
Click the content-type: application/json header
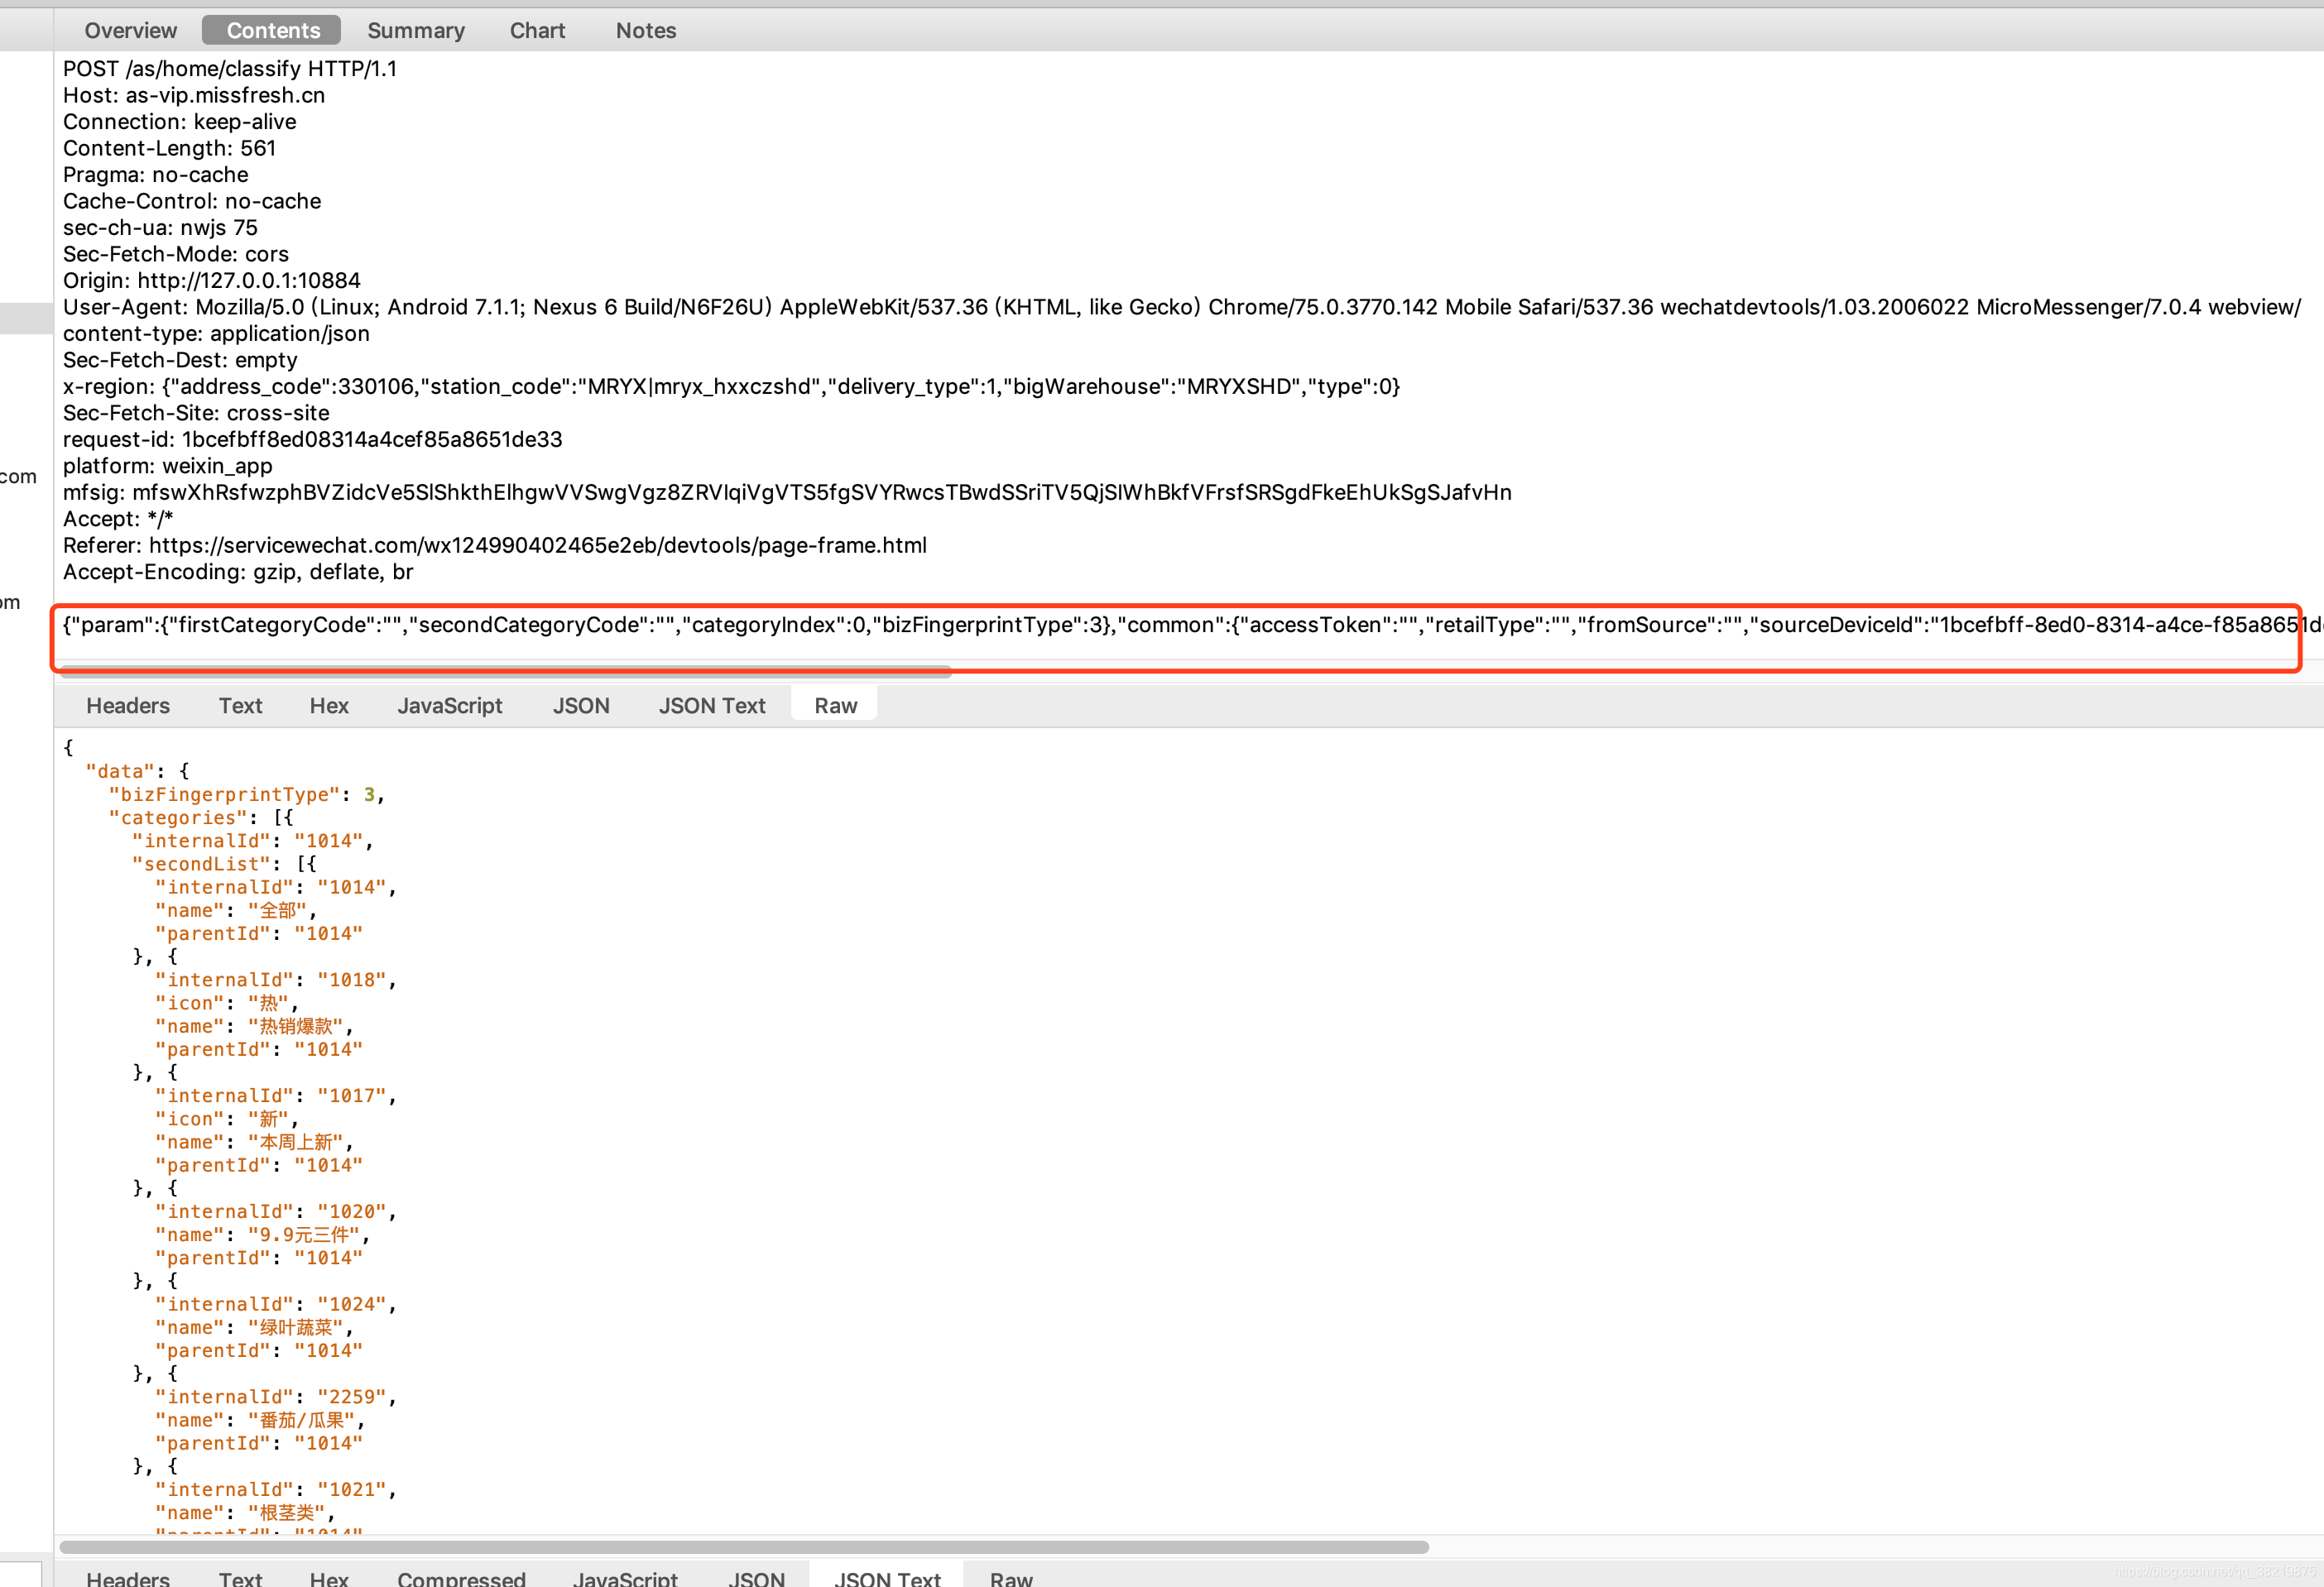216,333
